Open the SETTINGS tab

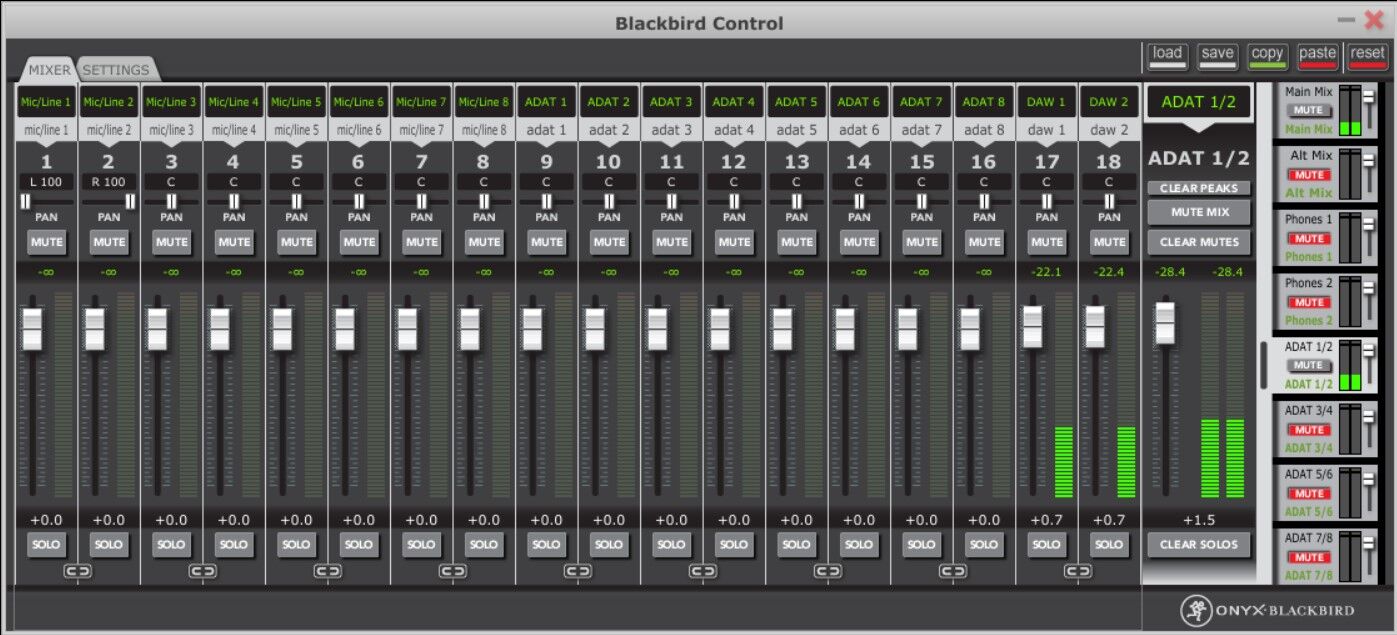[x=116, y=70]
